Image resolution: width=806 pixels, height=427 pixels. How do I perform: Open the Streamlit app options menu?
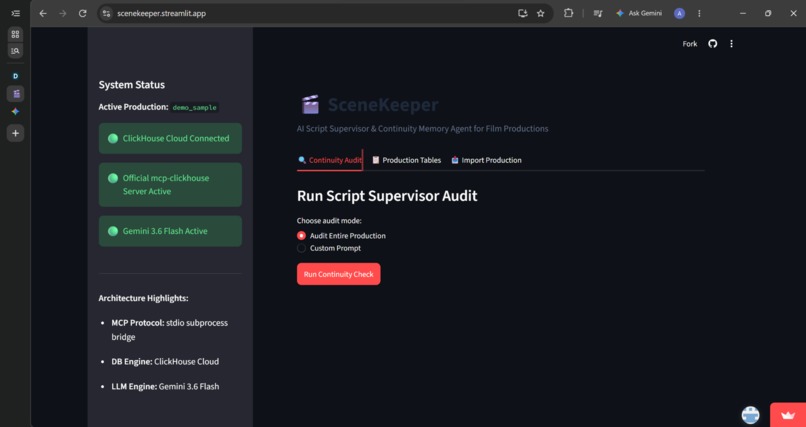coord(731,44)
